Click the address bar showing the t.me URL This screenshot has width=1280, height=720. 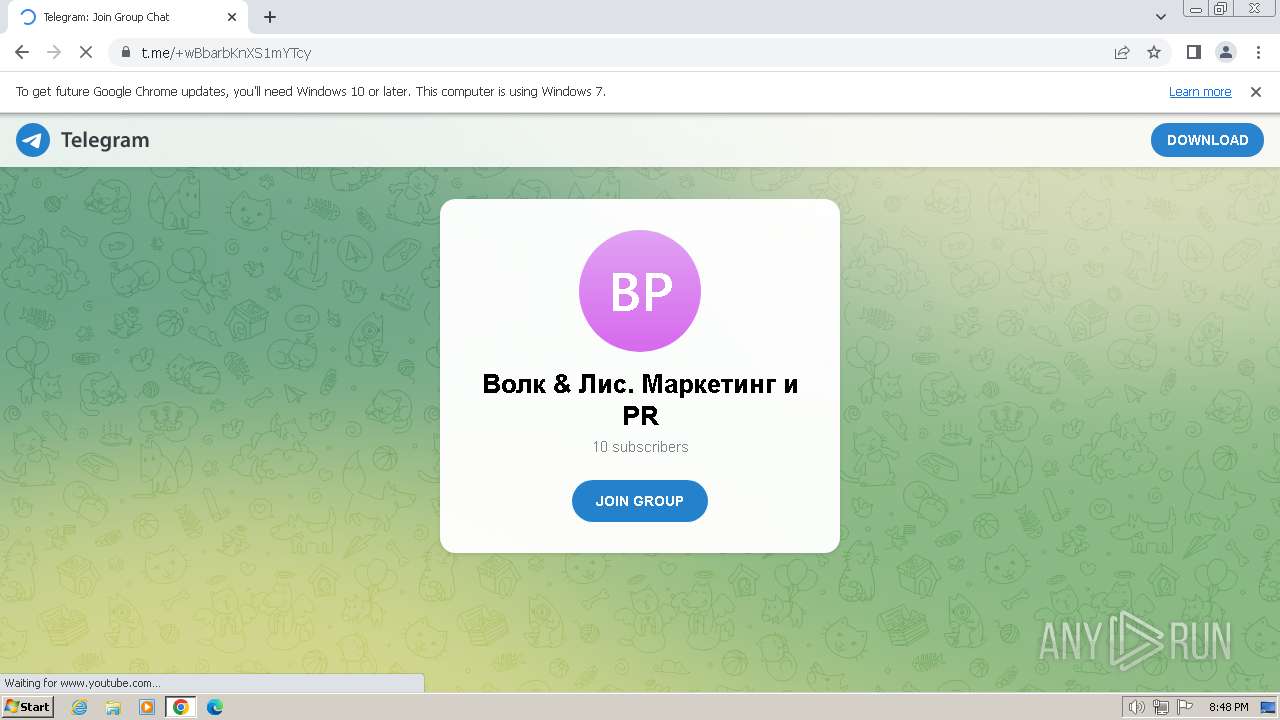pyautogui.click(x=640, y=53)
